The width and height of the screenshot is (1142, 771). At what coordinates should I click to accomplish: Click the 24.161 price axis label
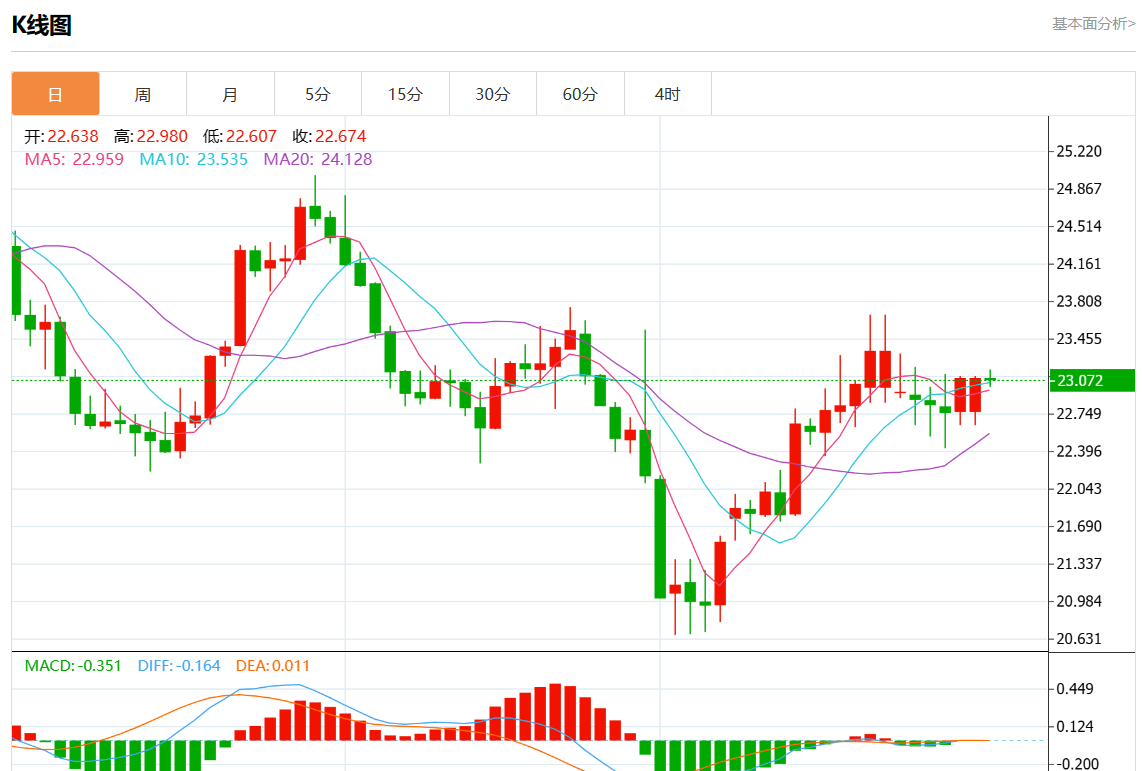click(1079, 264)
